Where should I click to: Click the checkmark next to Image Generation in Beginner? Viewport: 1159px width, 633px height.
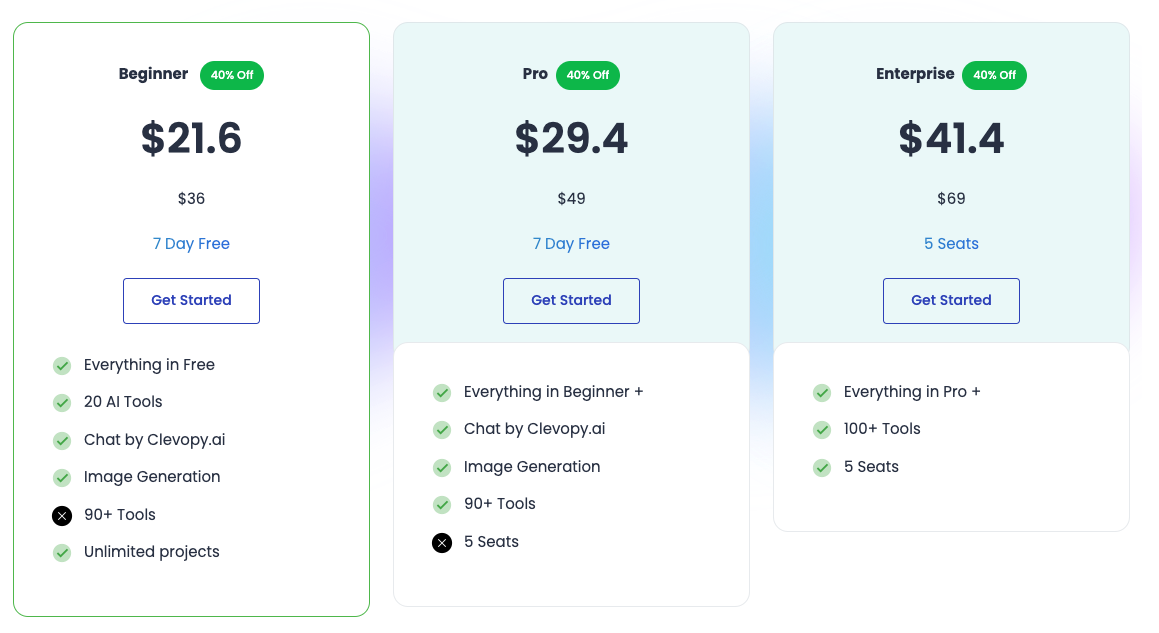click(x=61, y=477)
